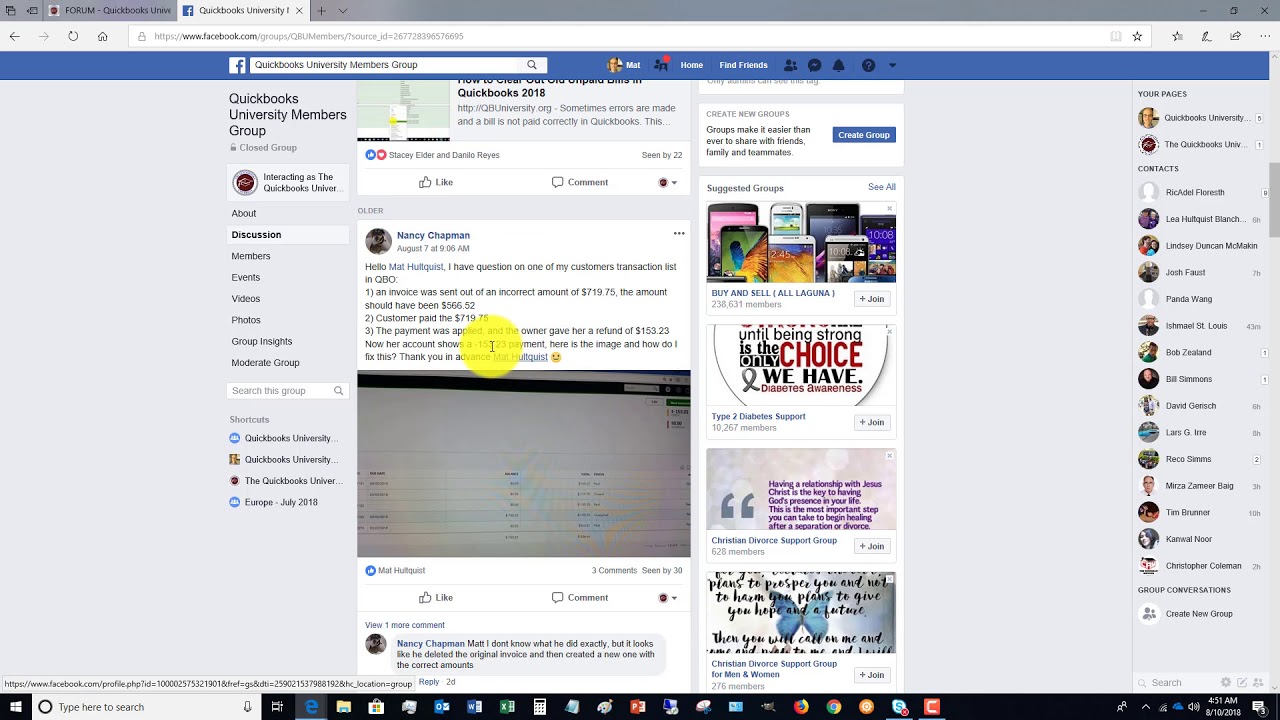Join Christian Divorce Support Group
The width and height of the screenshot is (1280, 720).
pyautogui.click(x=872, y=546)
